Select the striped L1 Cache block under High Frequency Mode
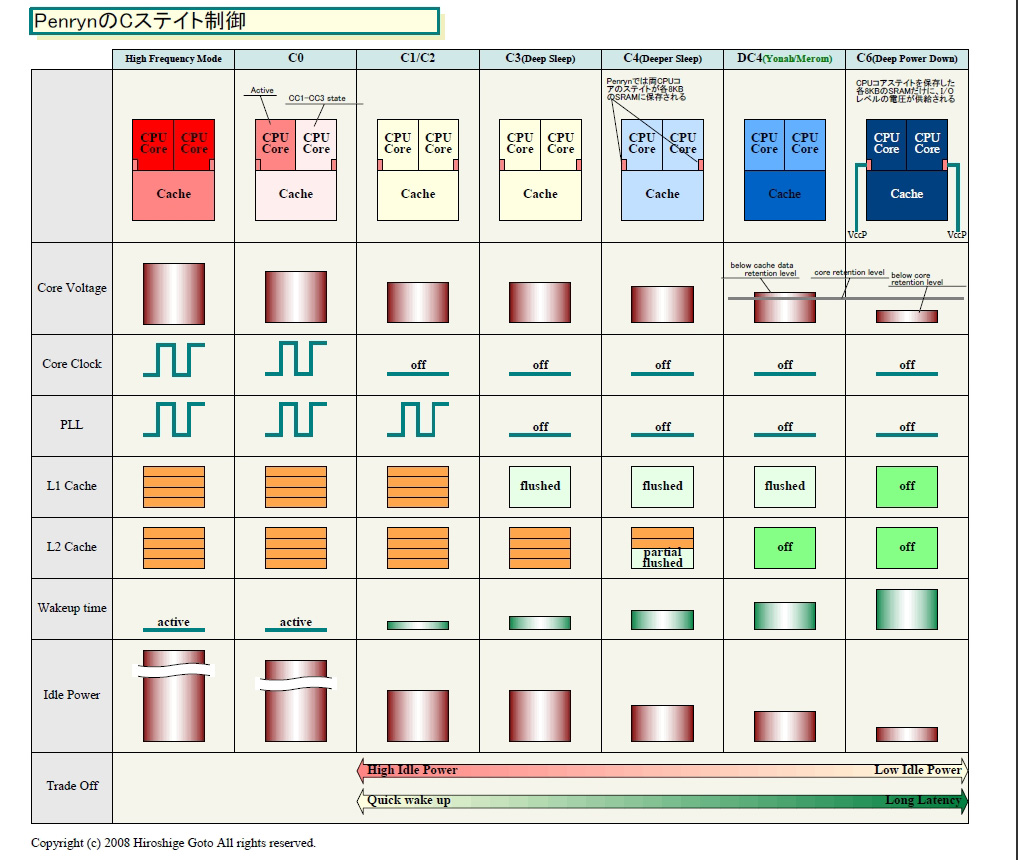 click(173, 487)
